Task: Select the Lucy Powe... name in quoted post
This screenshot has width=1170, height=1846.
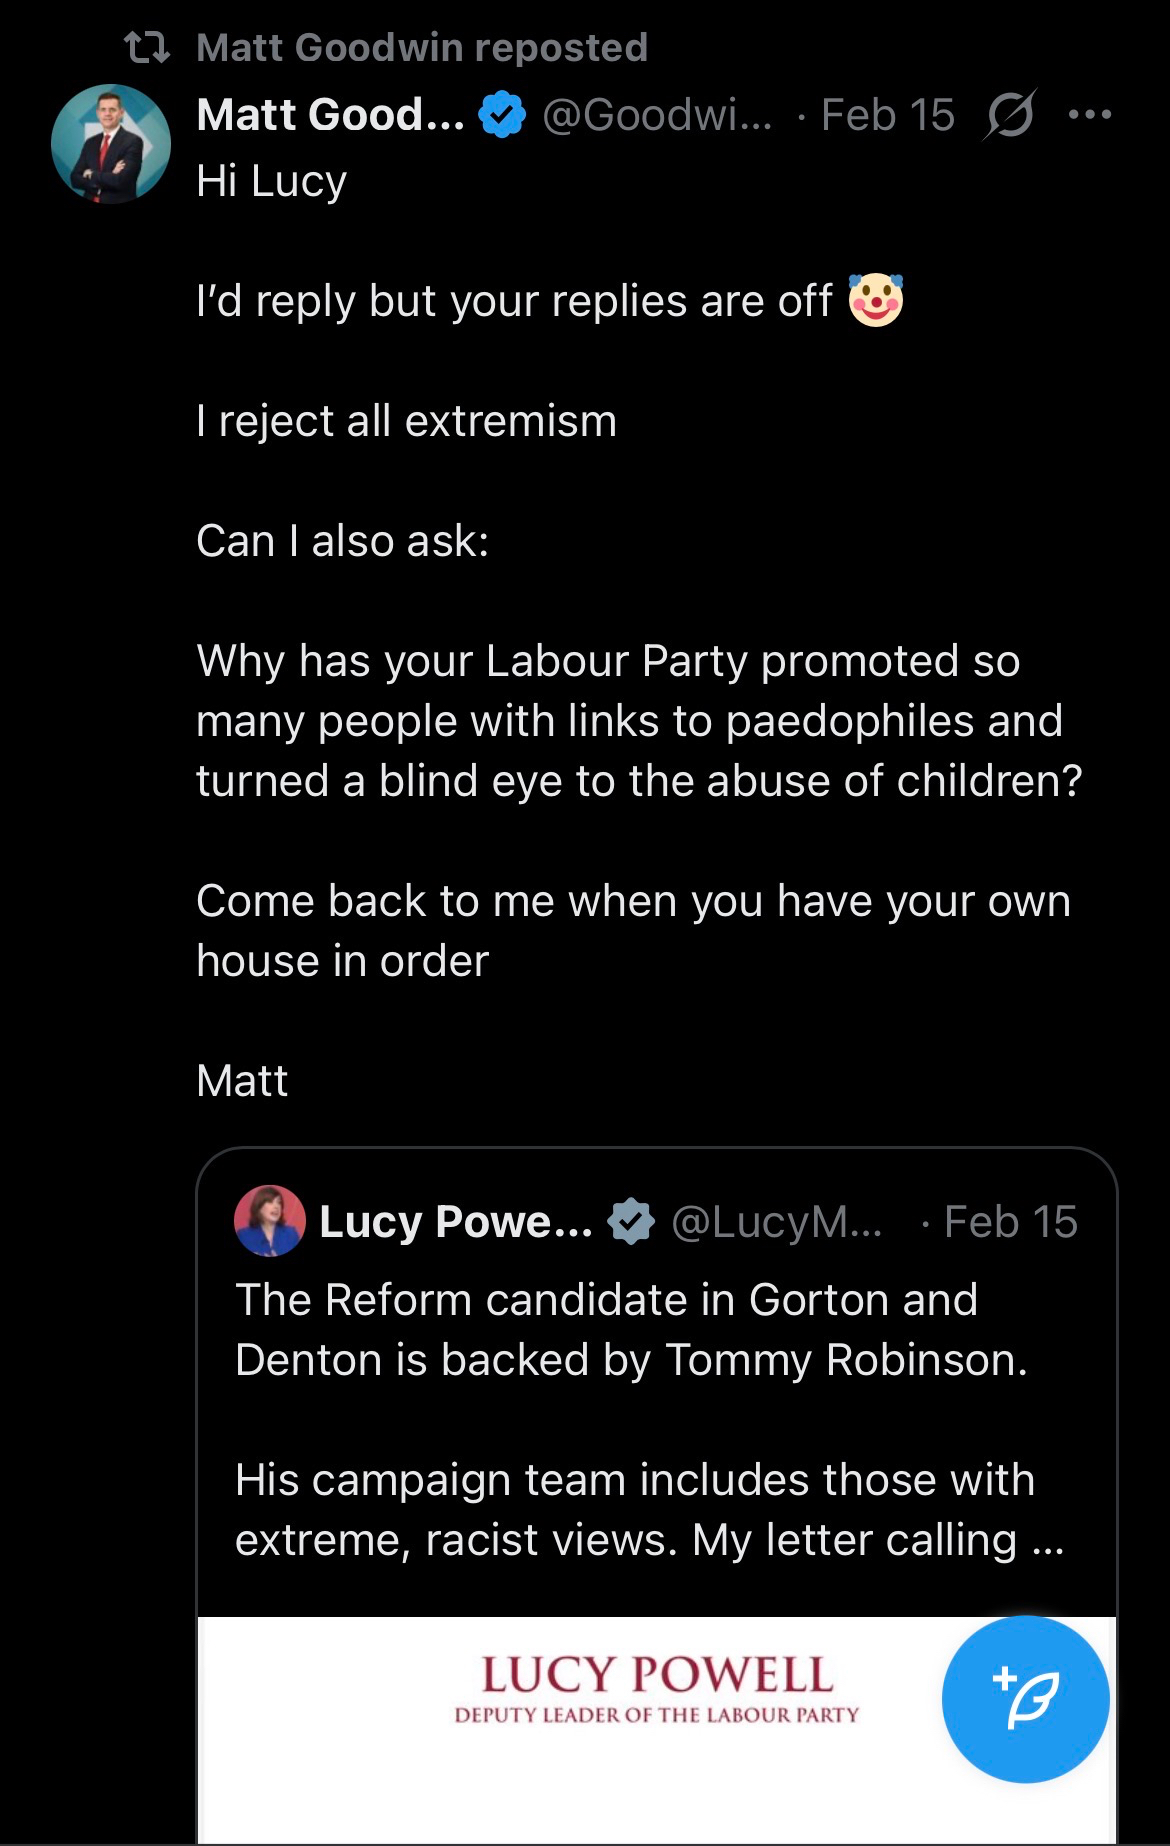Action: click(x=455, y=1221)
